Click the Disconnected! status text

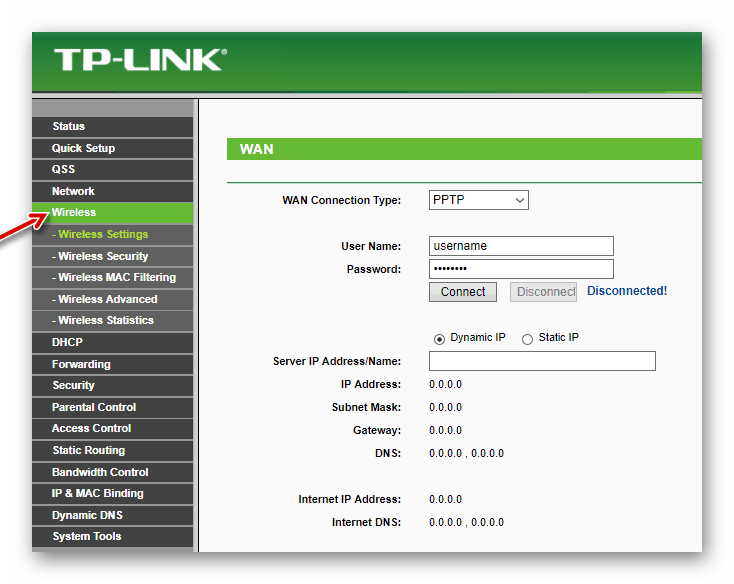pyautogui.click(x=627, y=291)
